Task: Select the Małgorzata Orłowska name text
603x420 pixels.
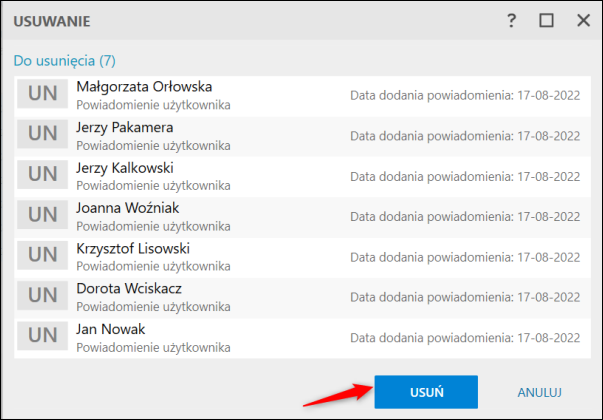Action: [x=144, y=87]
